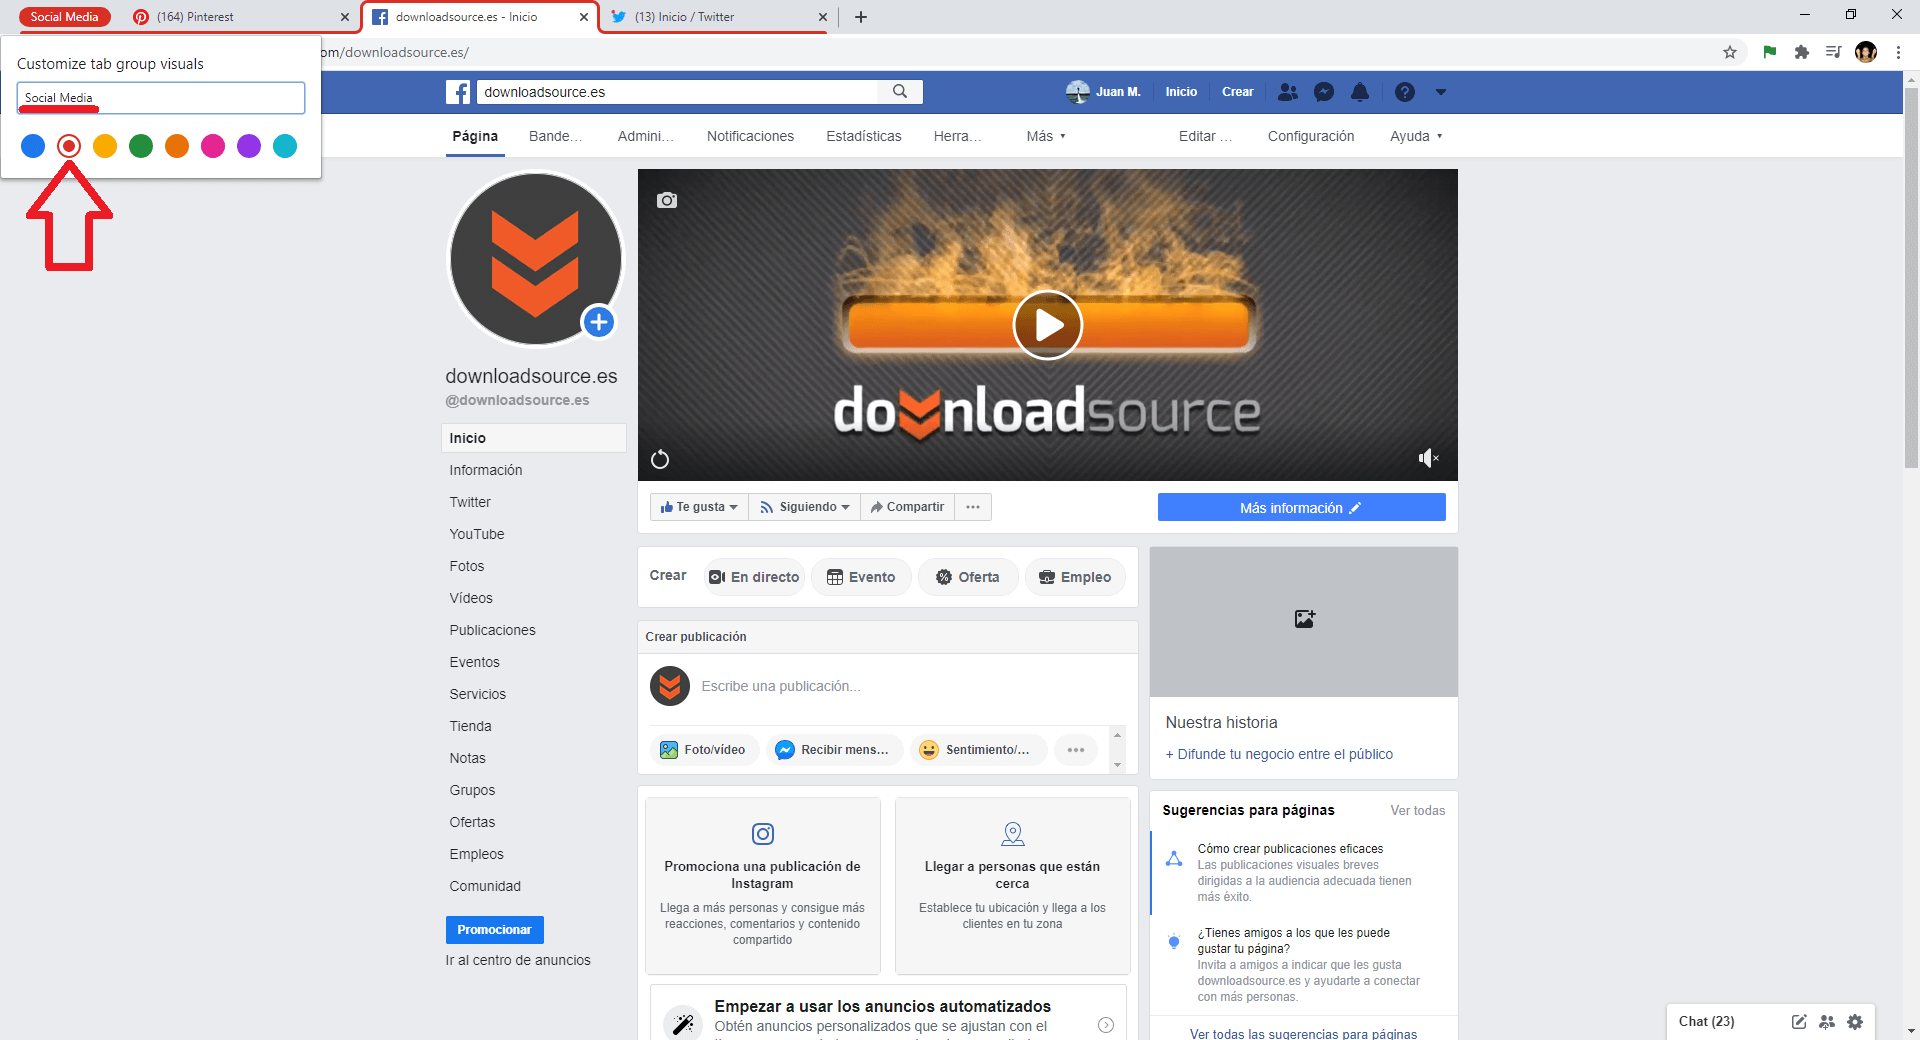Open the Siguiendo dropdown
The image size is (1920, 1040).
click(804, 507)
